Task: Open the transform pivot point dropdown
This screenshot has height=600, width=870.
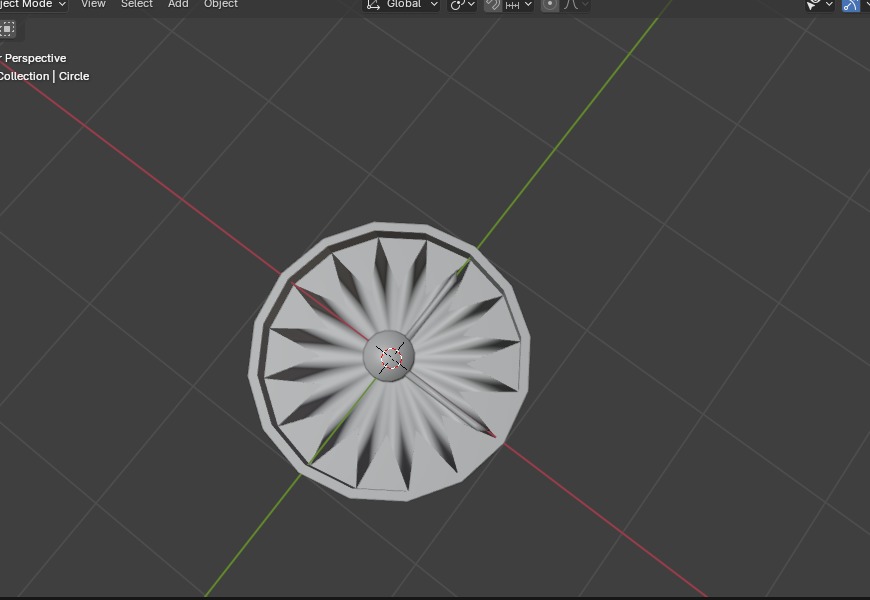Action: 462,4
